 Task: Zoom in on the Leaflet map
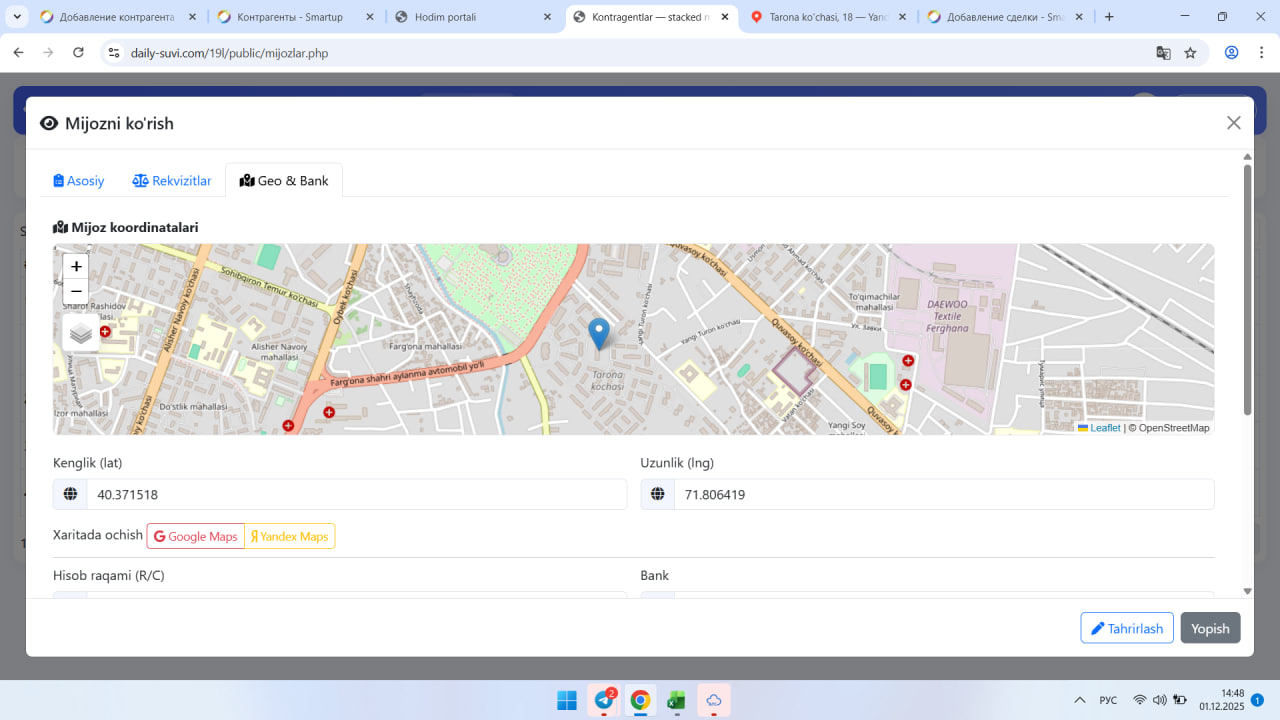[x=76, y=267]
